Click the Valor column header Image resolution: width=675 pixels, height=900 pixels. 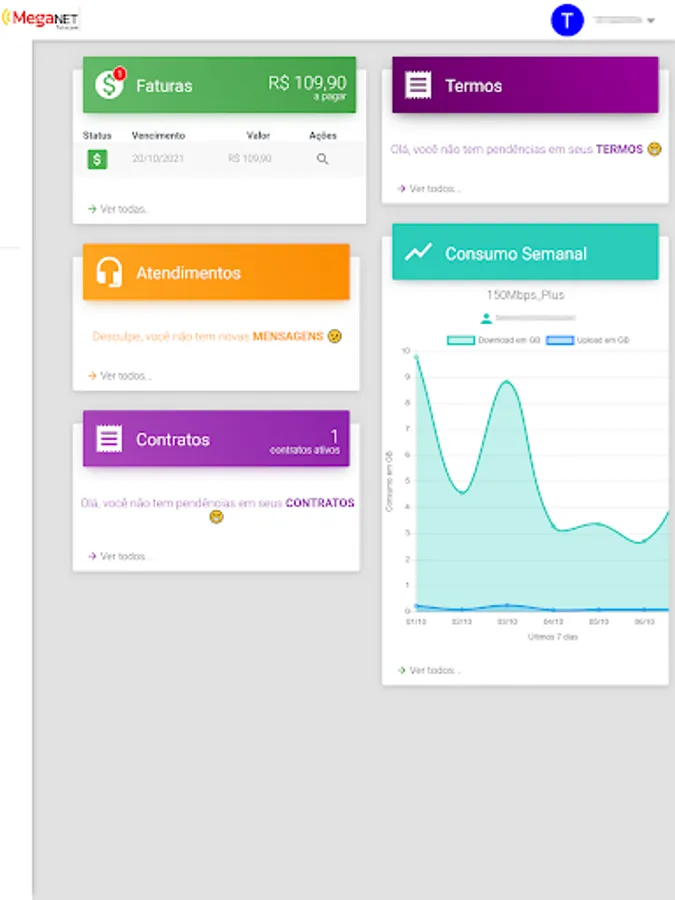click(258, 135)
